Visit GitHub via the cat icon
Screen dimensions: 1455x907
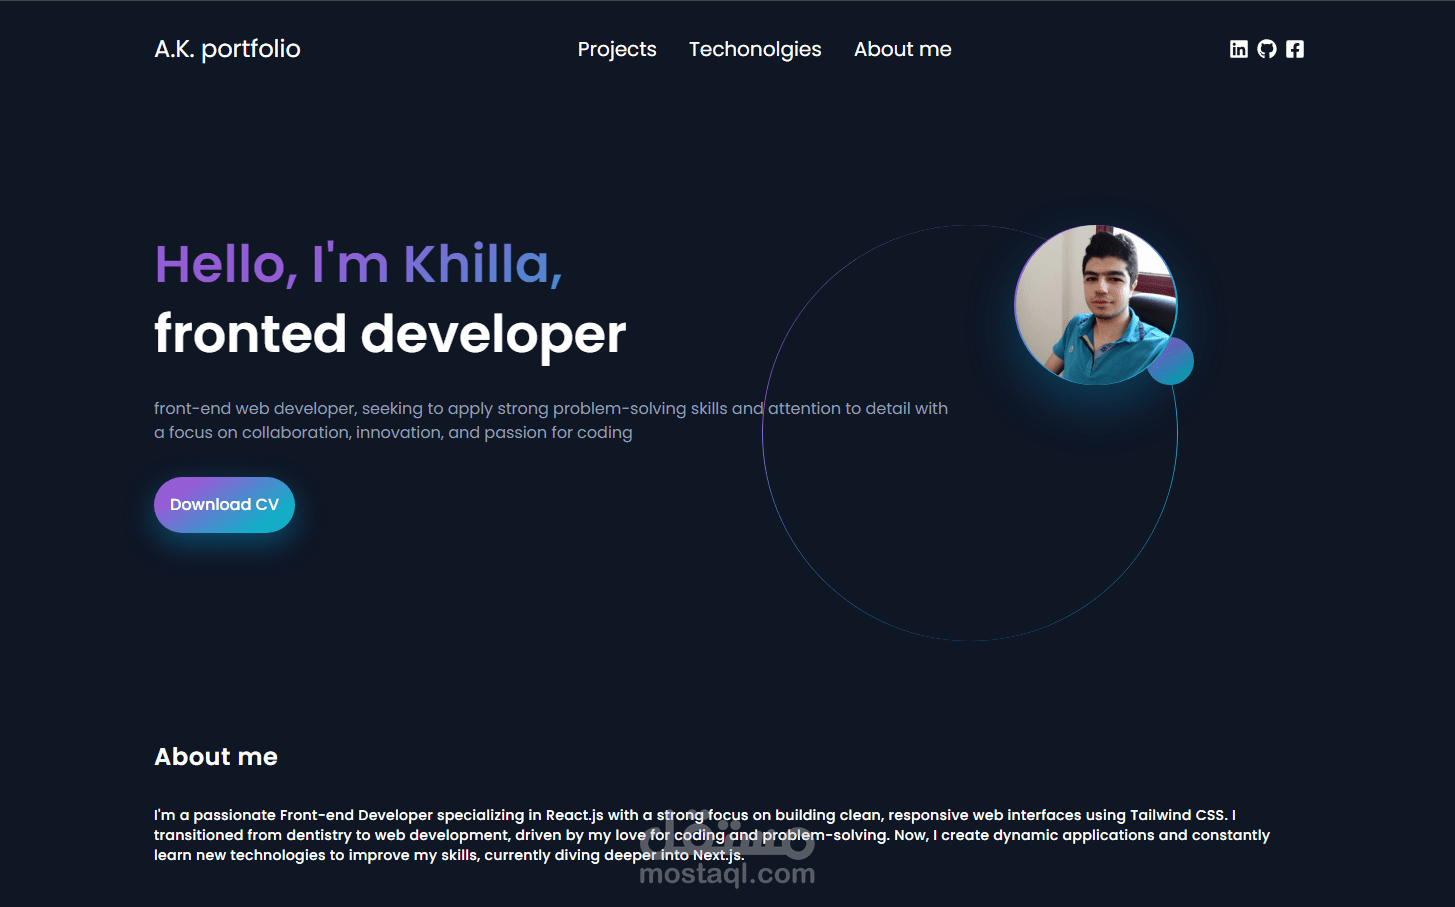[1266, 48]
